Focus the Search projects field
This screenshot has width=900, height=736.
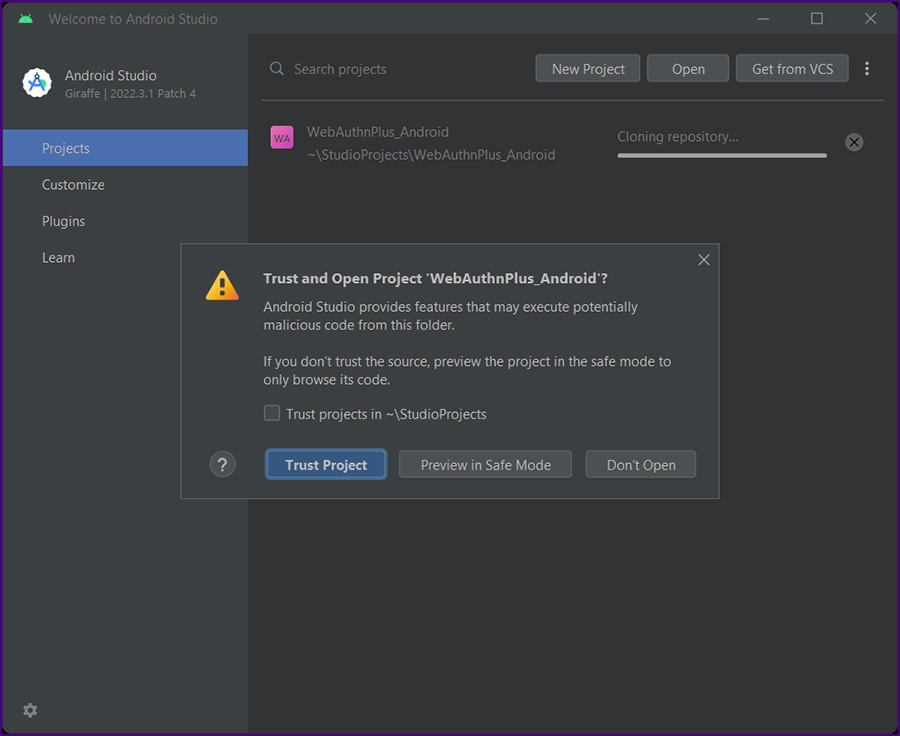pos(396,69)
